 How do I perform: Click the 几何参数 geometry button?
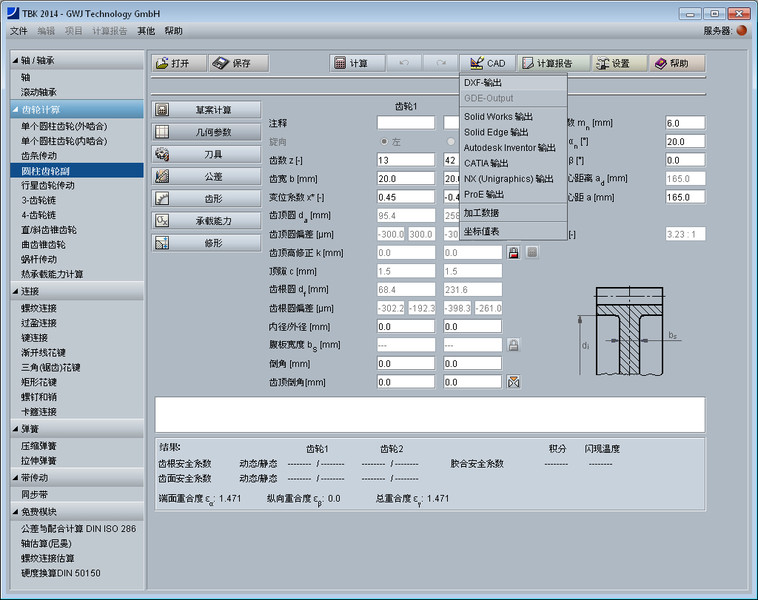[x=205, y=132]
